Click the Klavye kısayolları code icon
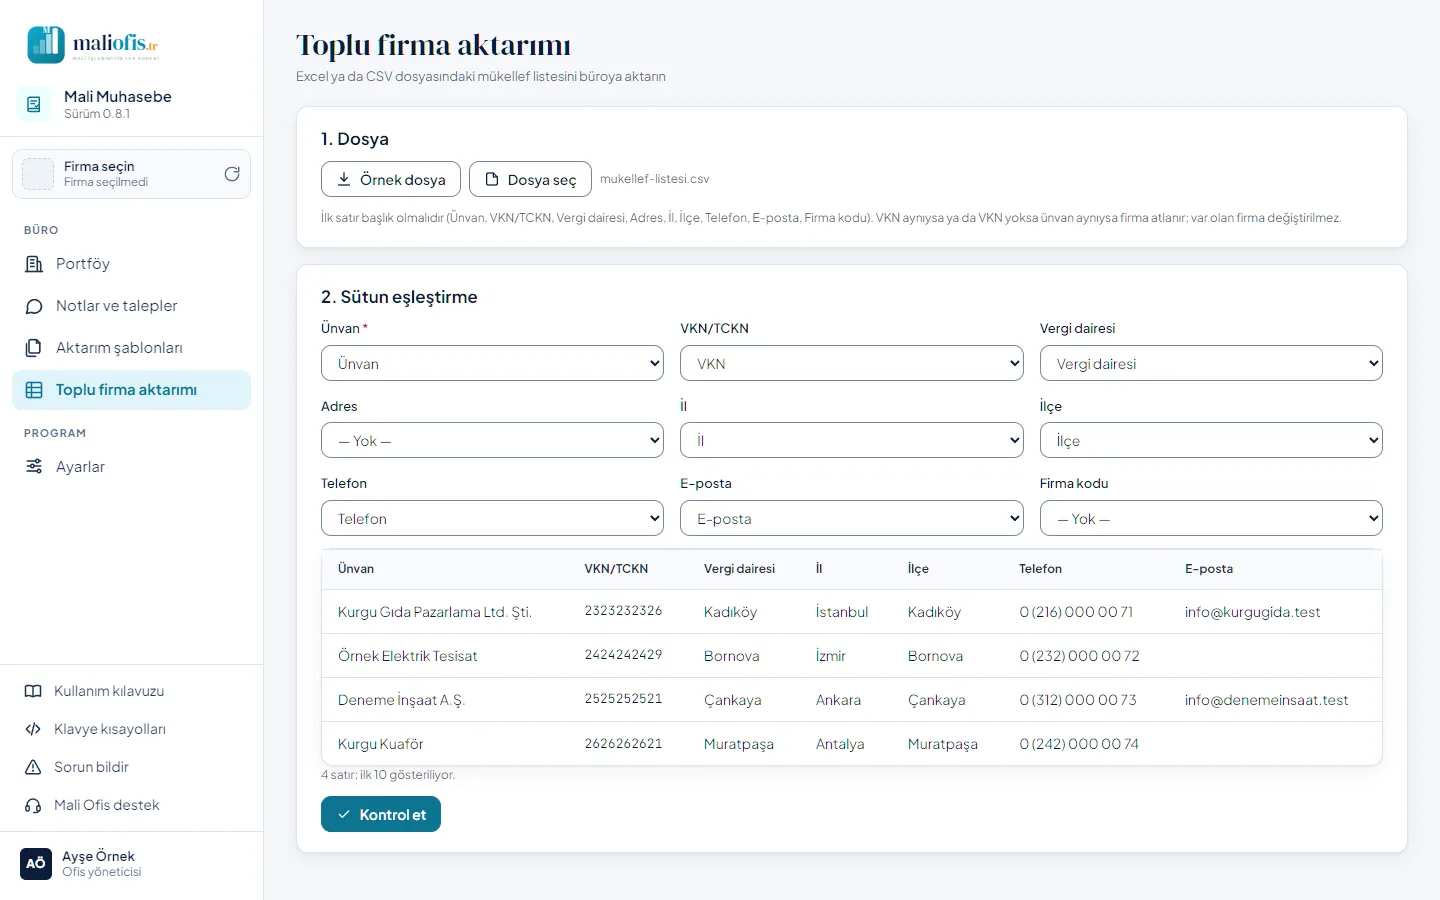1440x900 pixels. click(x=33, y=729)
